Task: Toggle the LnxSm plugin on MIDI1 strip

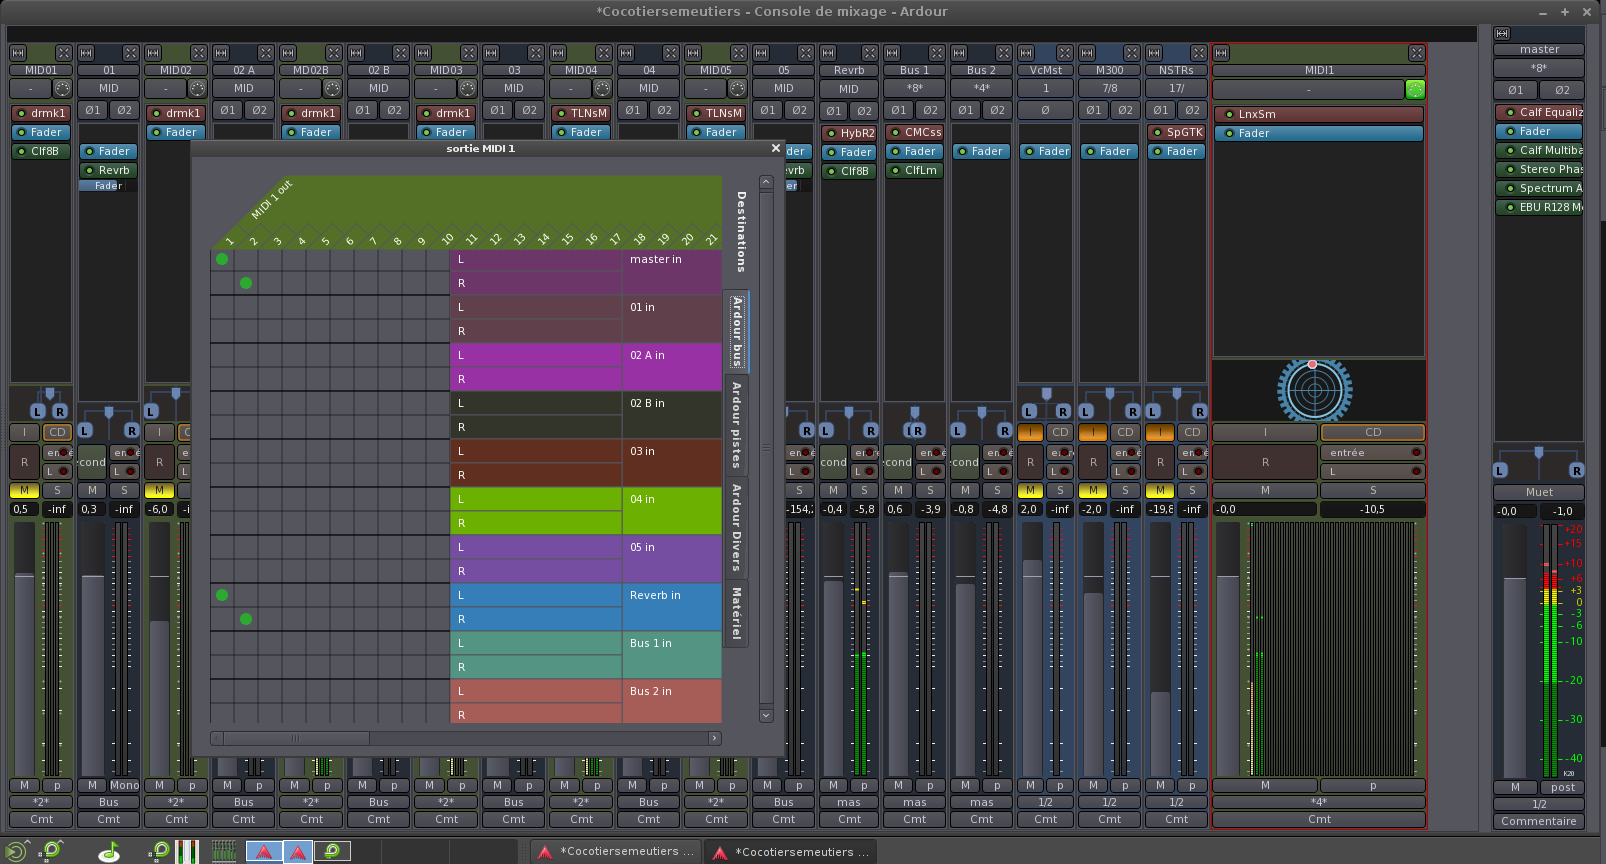Action: pos(1229,114)
